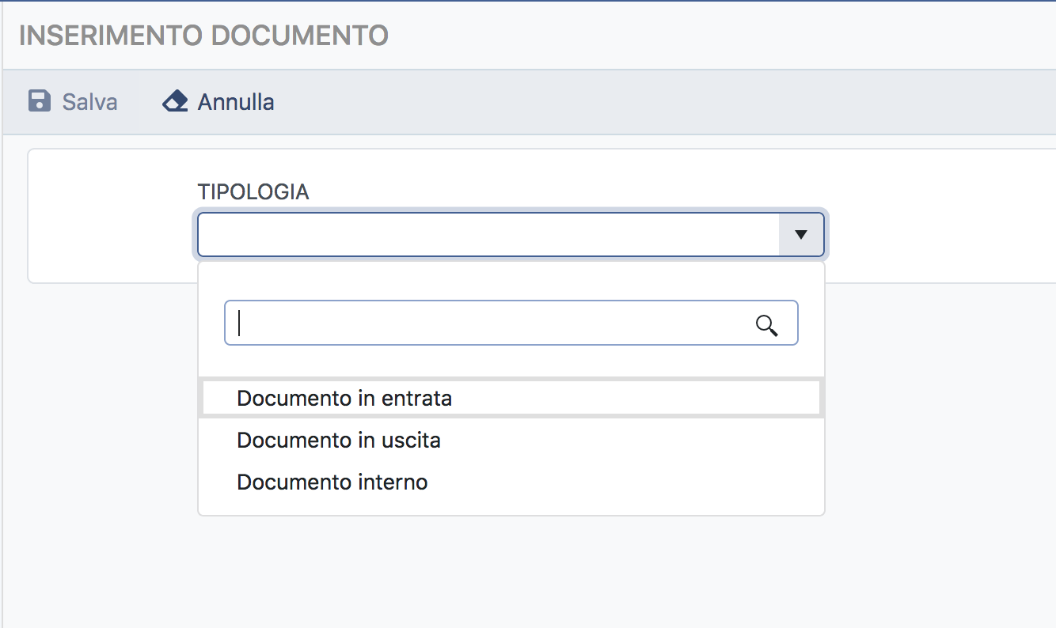
Task: Choose the 'Documento in uscita' option
Action: (511, 440)
